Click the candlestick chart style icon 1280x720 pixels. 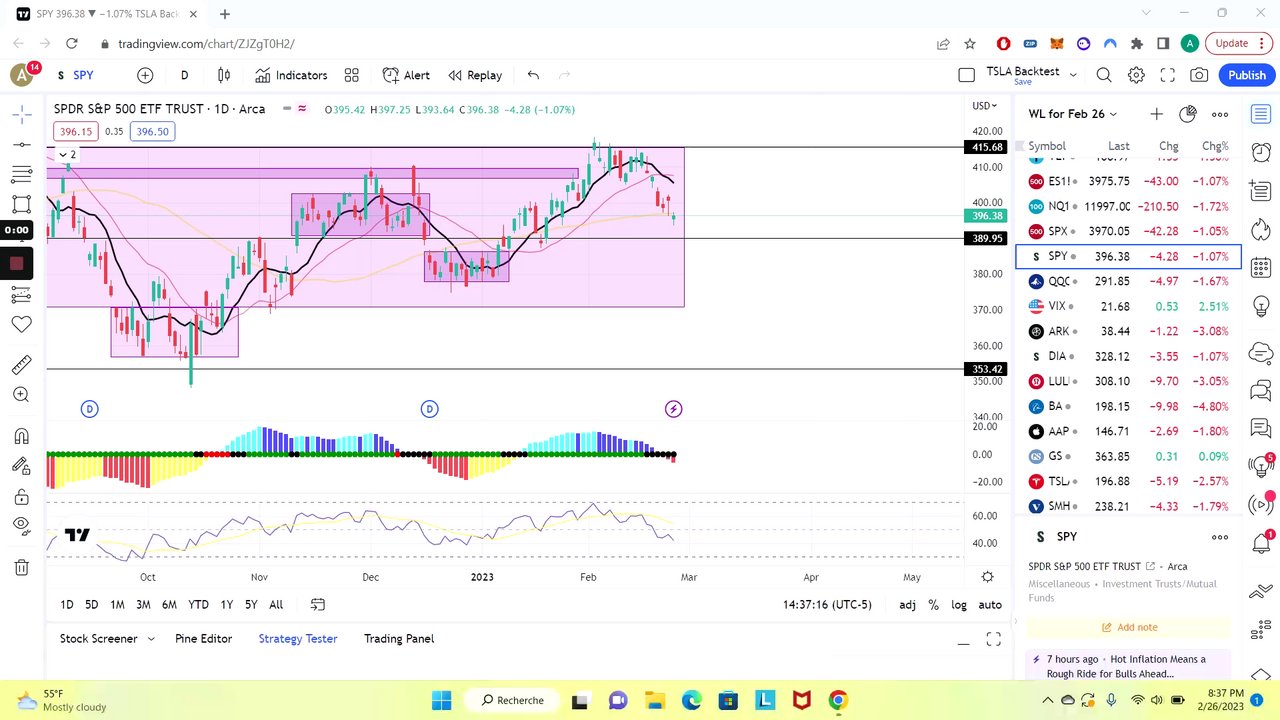224,75
